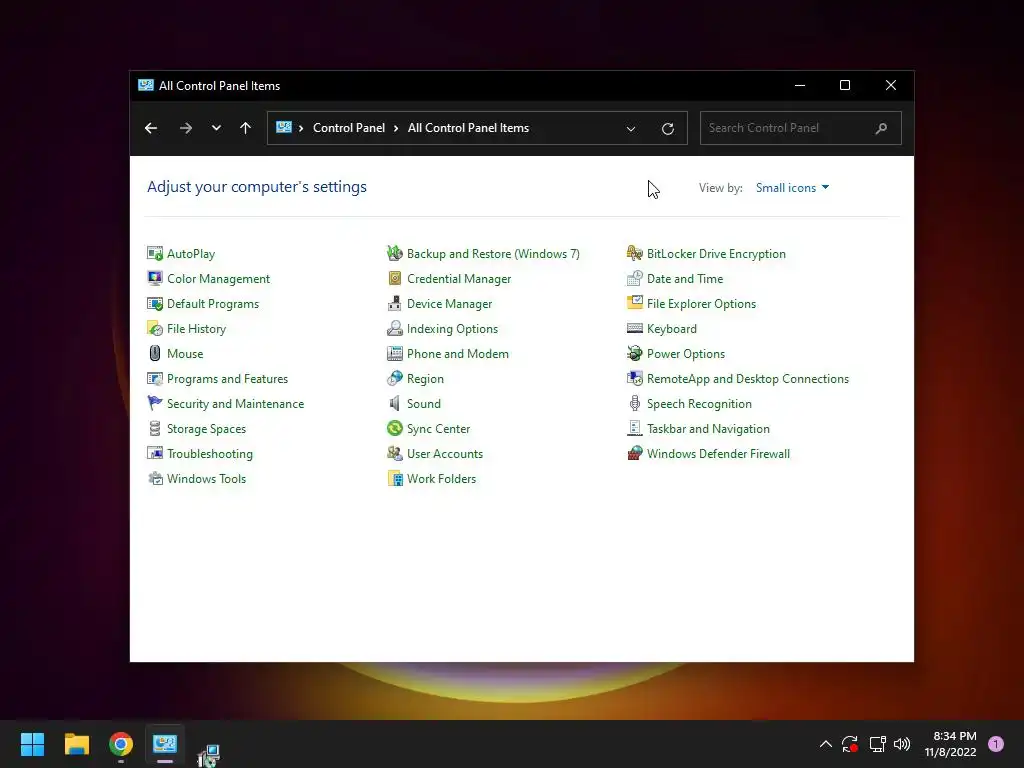Click the File Explorer Options folder icon
Screen dimensions: 1024x768
pos(634,304)
